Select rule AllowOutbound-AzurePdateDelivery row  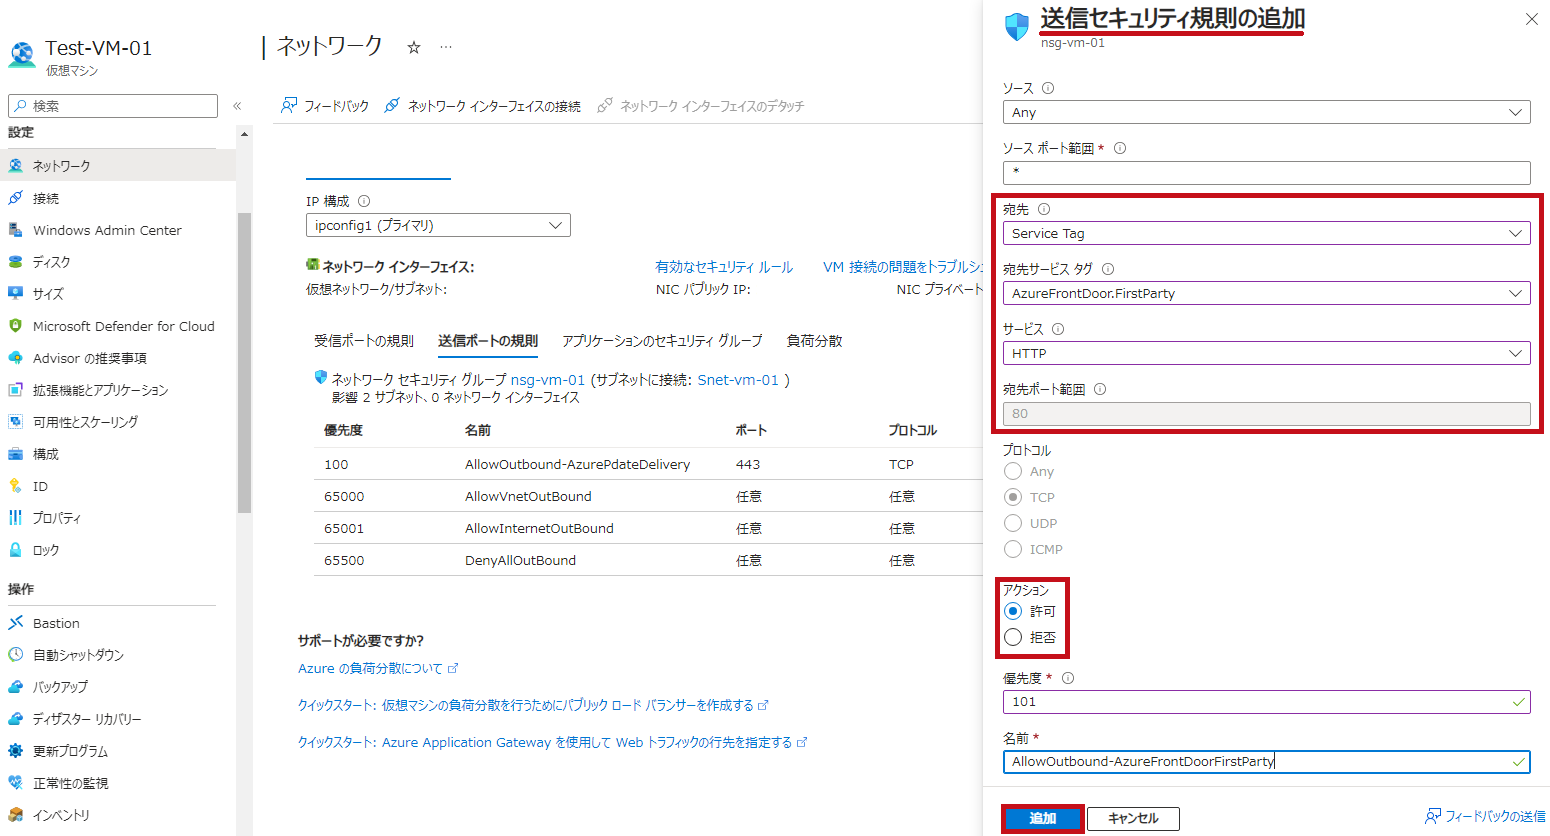coord(648,464)
